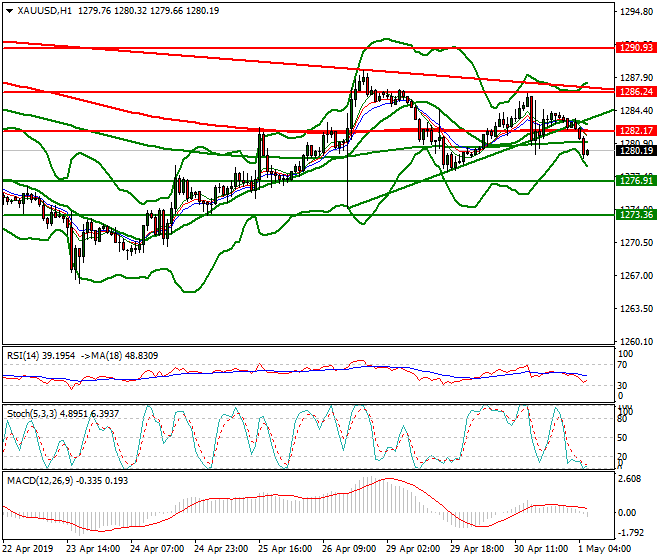The height and width of the screenshot is (560, 660).
Task: Click the 1282.17 red price level label
Action: (636, 130)
